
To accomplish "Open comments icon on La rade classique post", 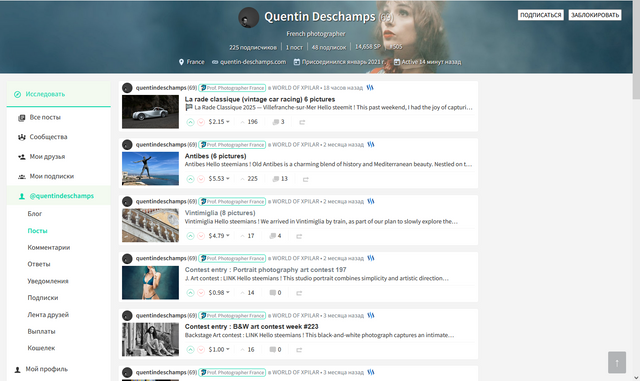I will [x=276, y=122].
